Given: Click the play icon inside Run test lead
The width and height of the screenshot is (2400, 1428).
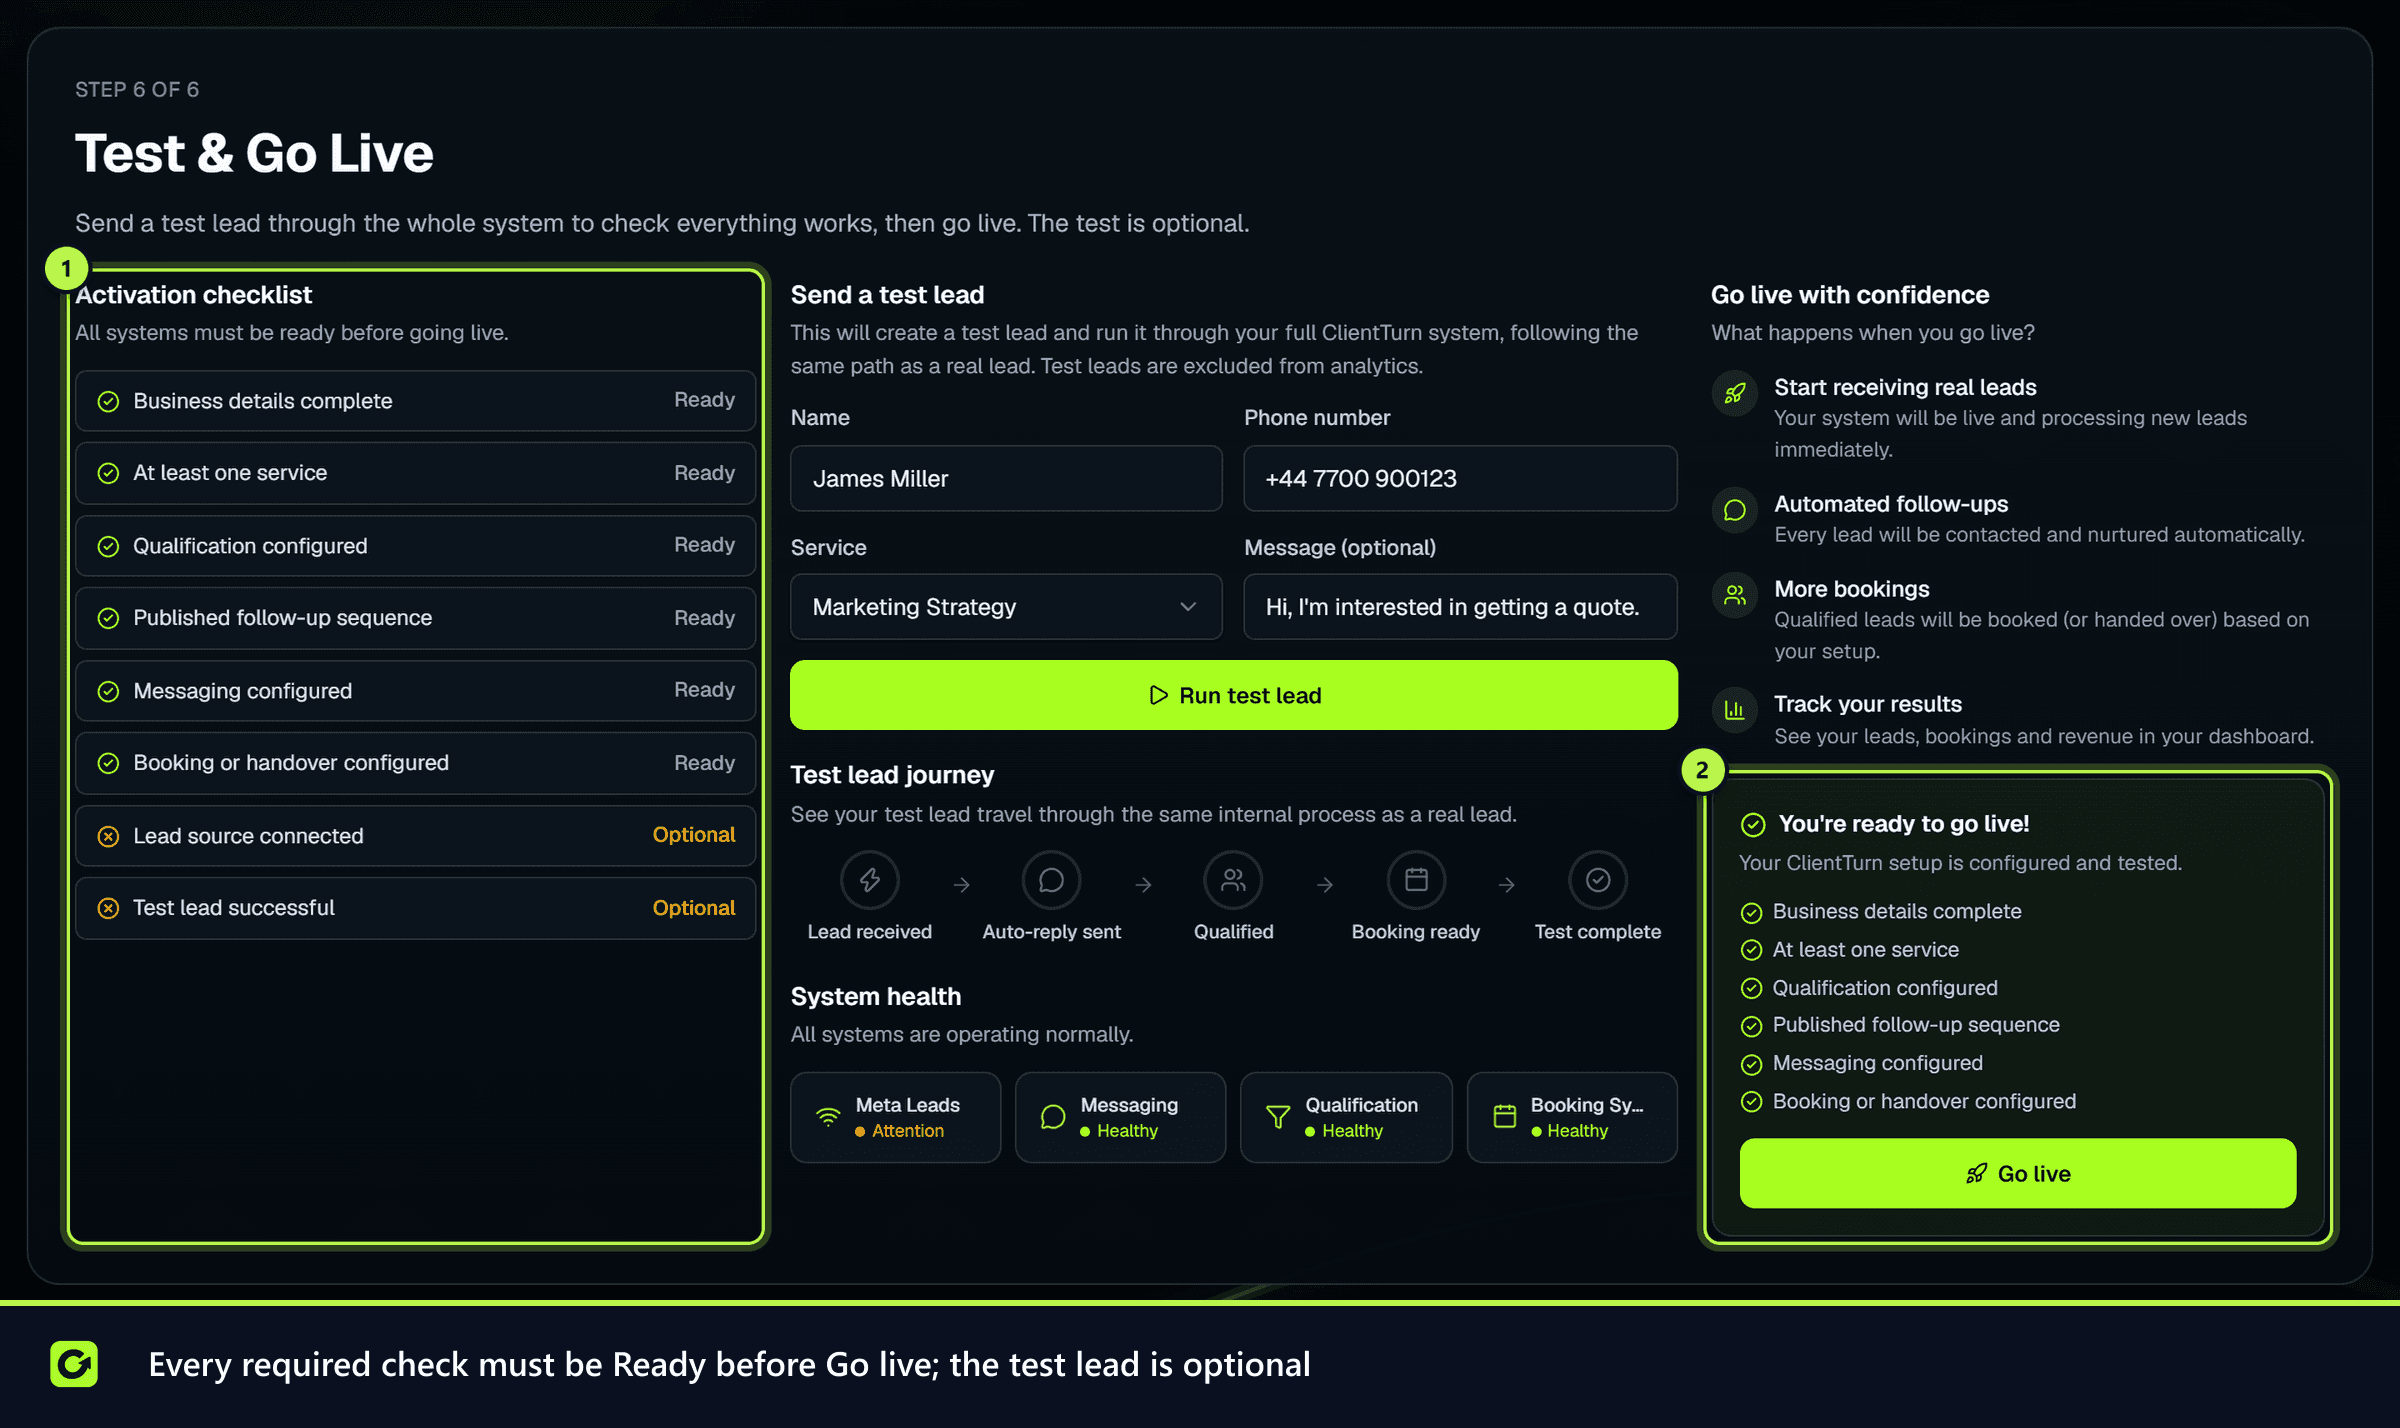Looking at the screenshot, I should [x=1158, y=695].
